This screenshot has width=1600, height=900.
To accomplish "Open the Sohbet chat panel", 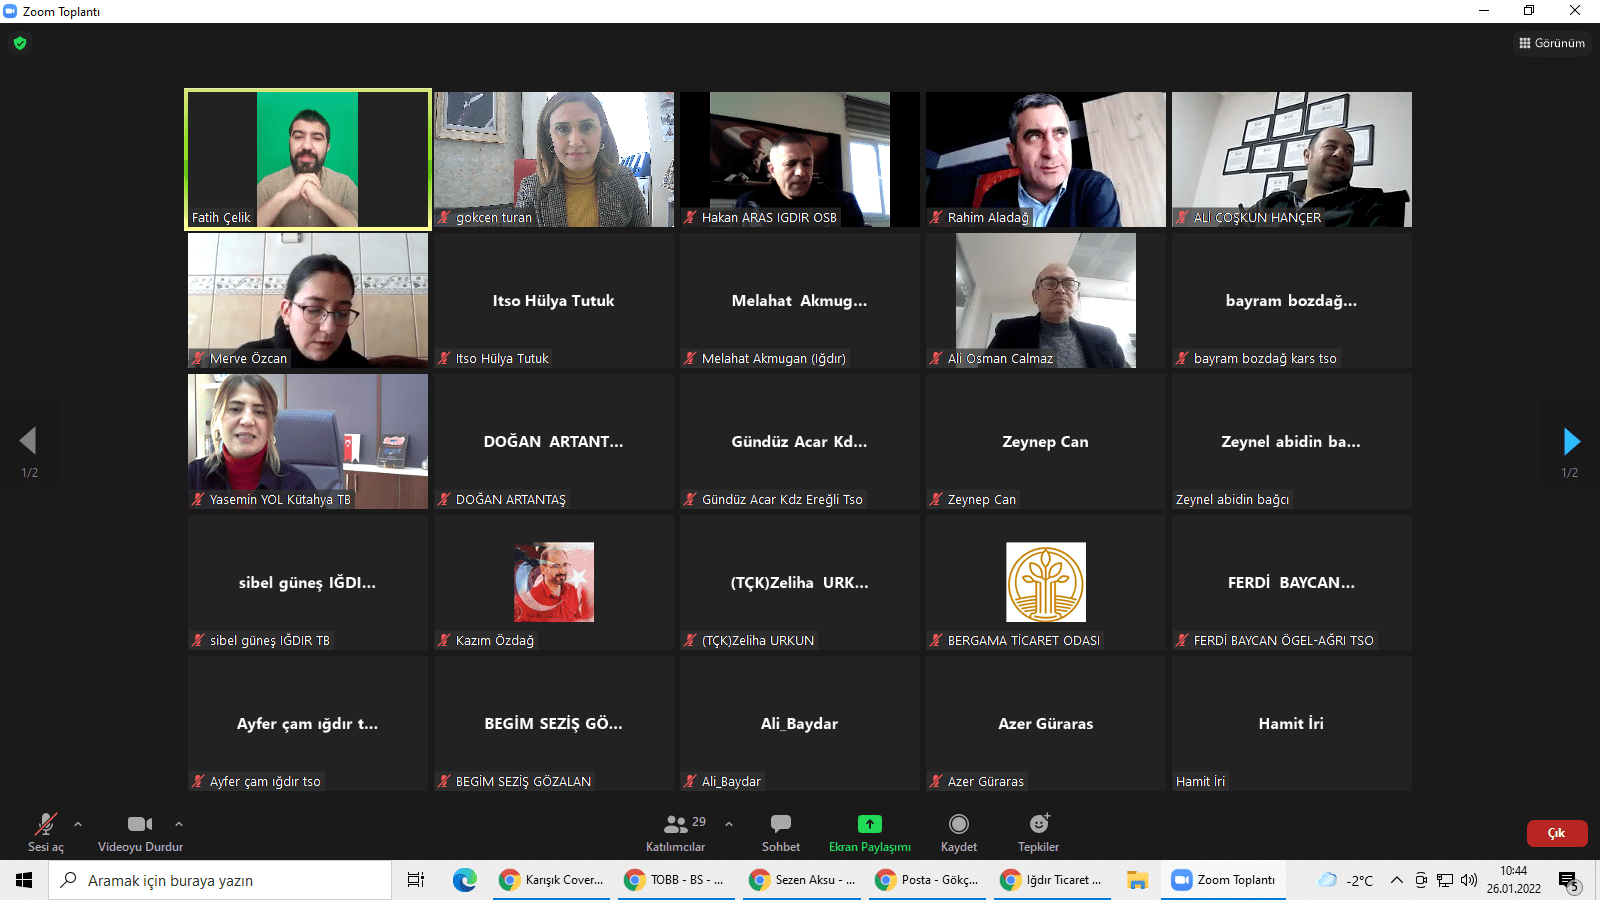I will click(781, 832).
